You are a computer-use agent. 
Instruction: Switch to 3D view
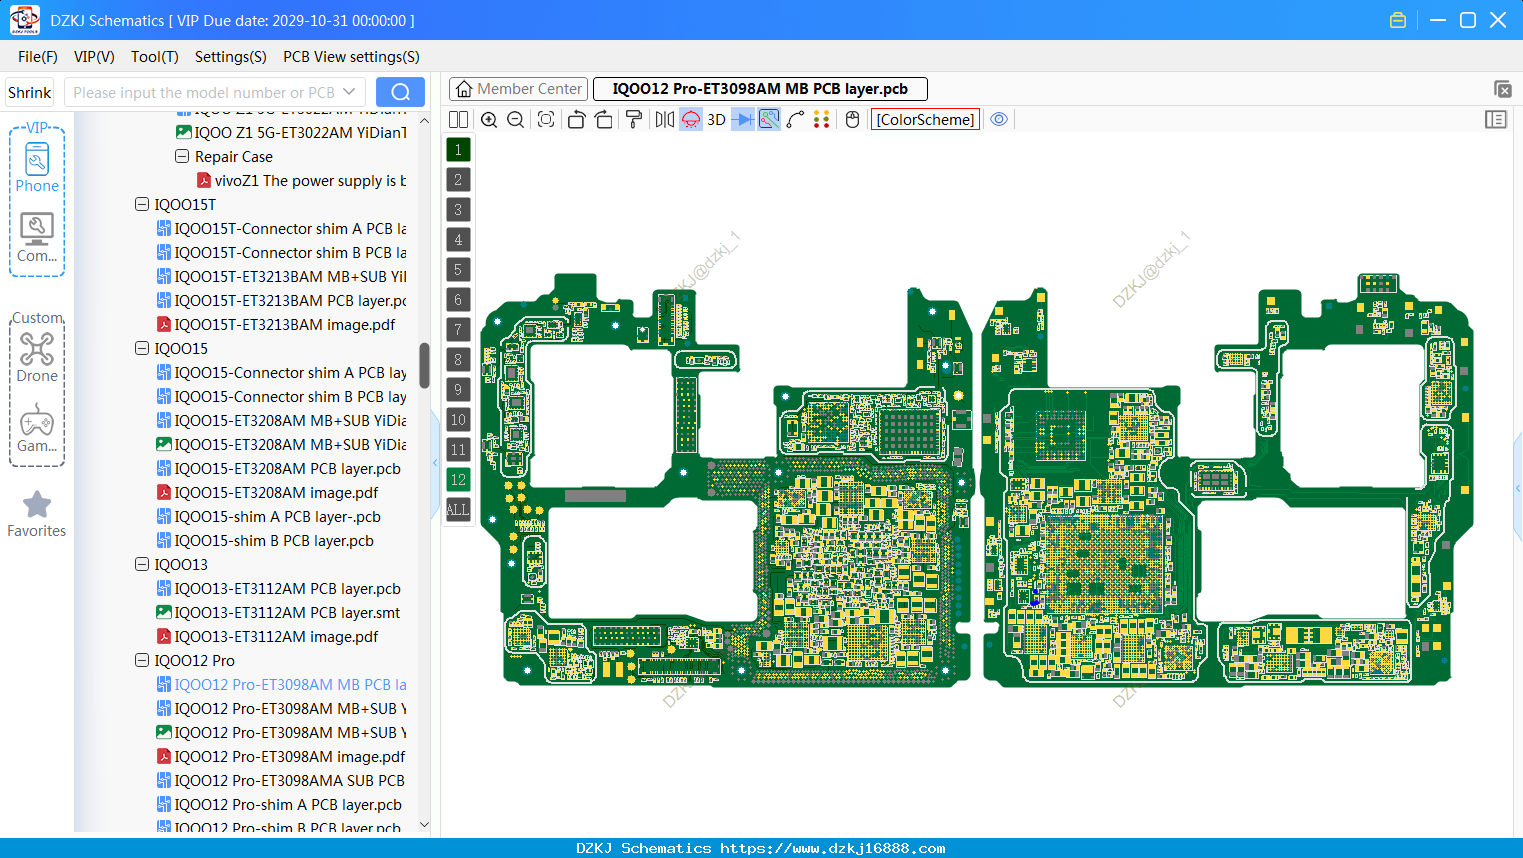click(x=716, y=119)
